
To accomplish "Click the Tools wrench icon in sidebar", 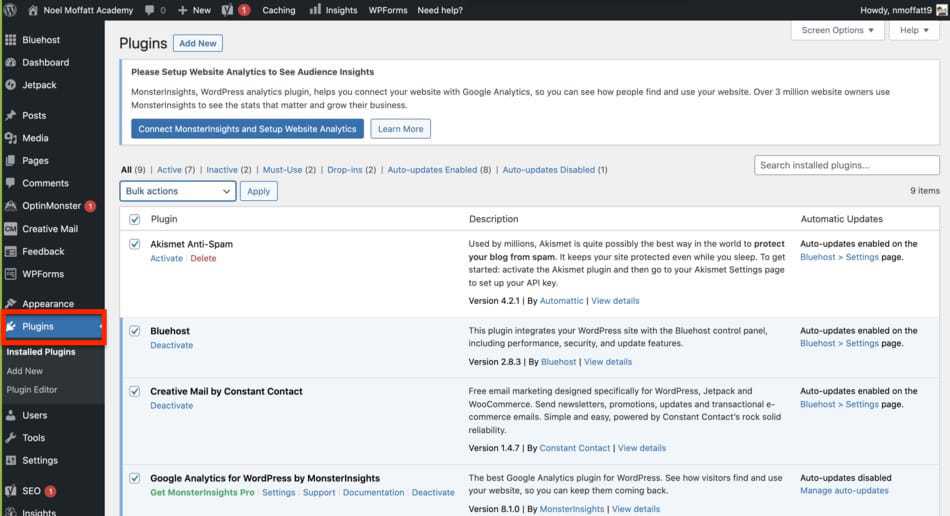I will click(x=10, y=438).
